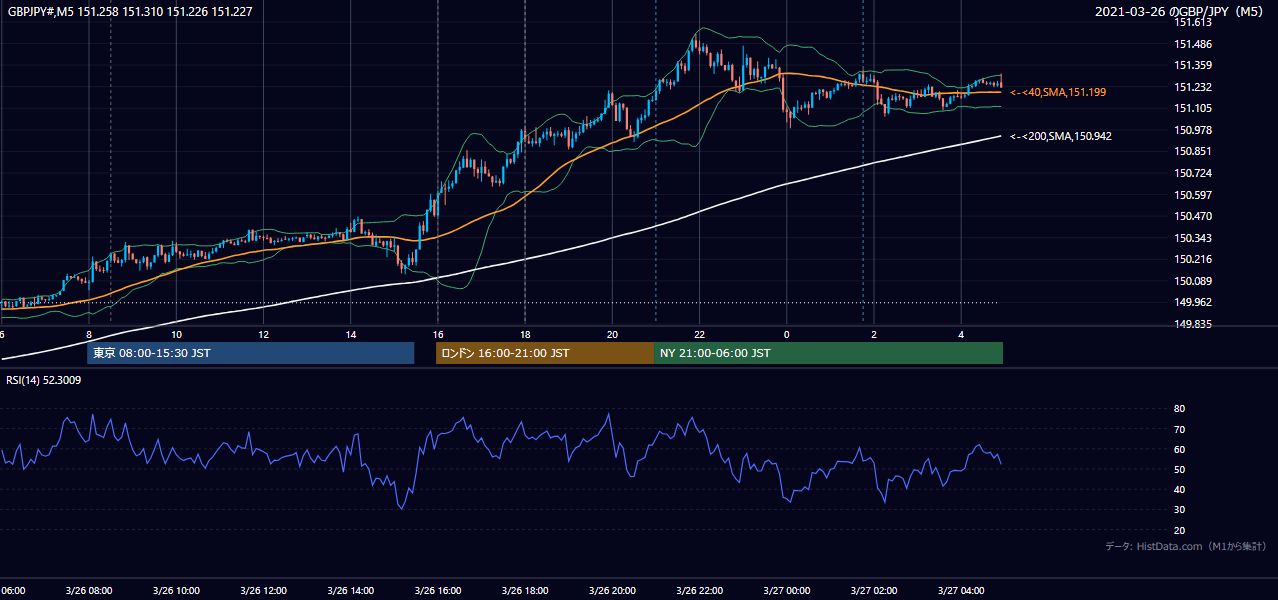Click the 150.978 price axis value
1278x600 pixels.
point(1193,130)
